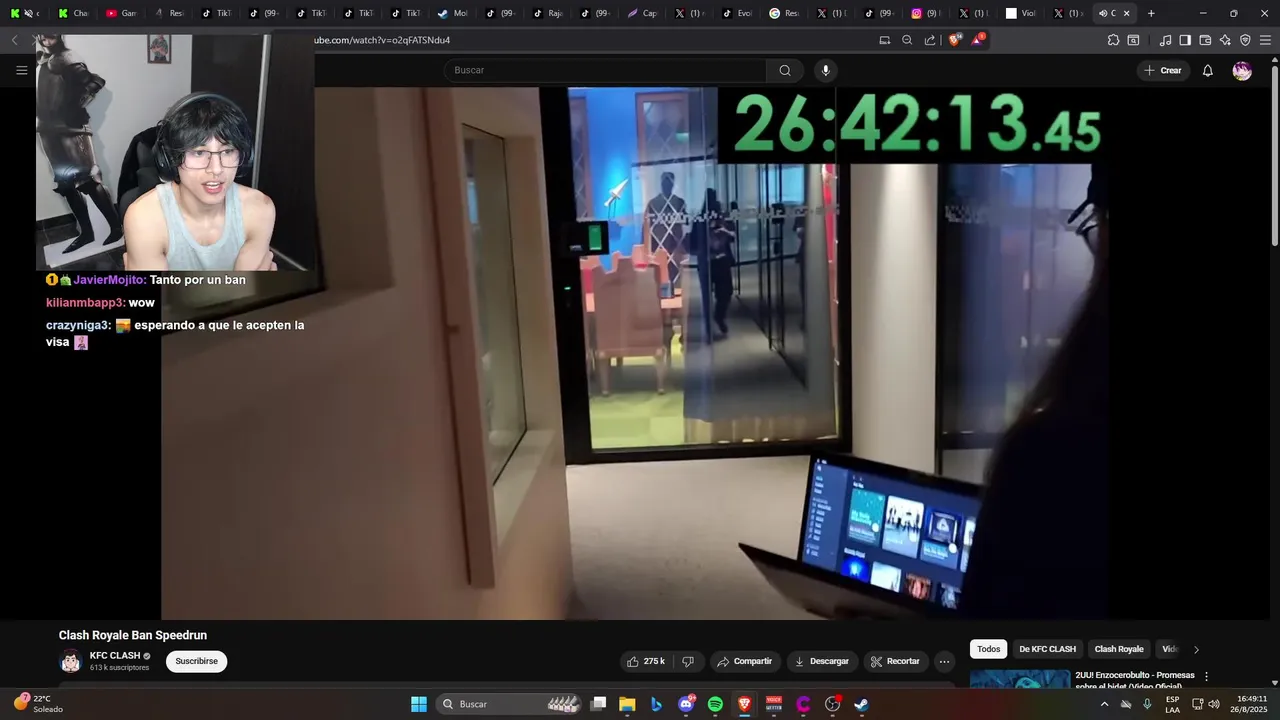Like the video with 275 k likes
Image resolution: width=1280 pixels, height=720 pixels.
click(645, 661)
